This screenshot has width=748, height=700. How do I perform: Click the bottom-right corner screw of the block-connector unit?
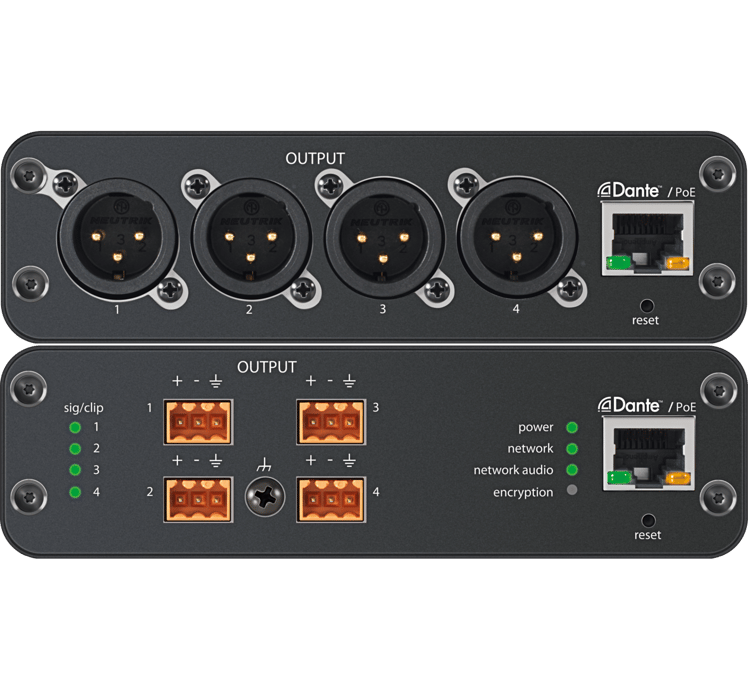coord(718,497)
